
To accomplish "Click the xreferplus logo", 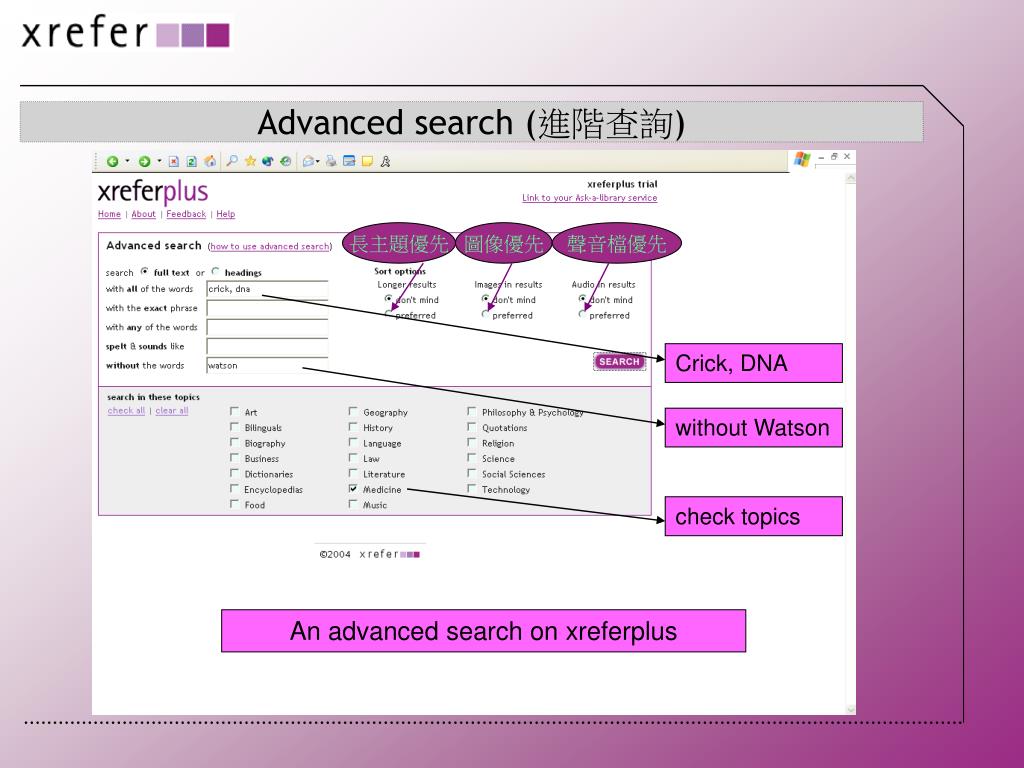I will [x=153, y=192].
